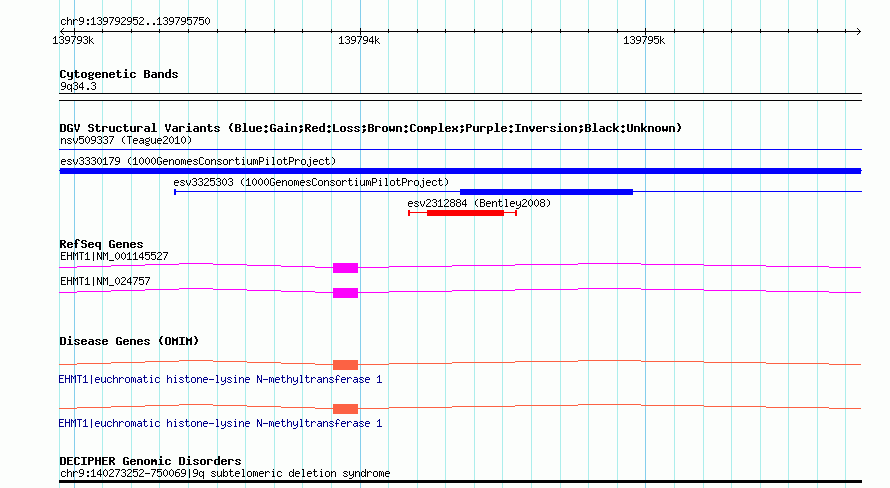890x488 pixels.
Task: Select the esv3325303 variant label
Action: point(311,182)
